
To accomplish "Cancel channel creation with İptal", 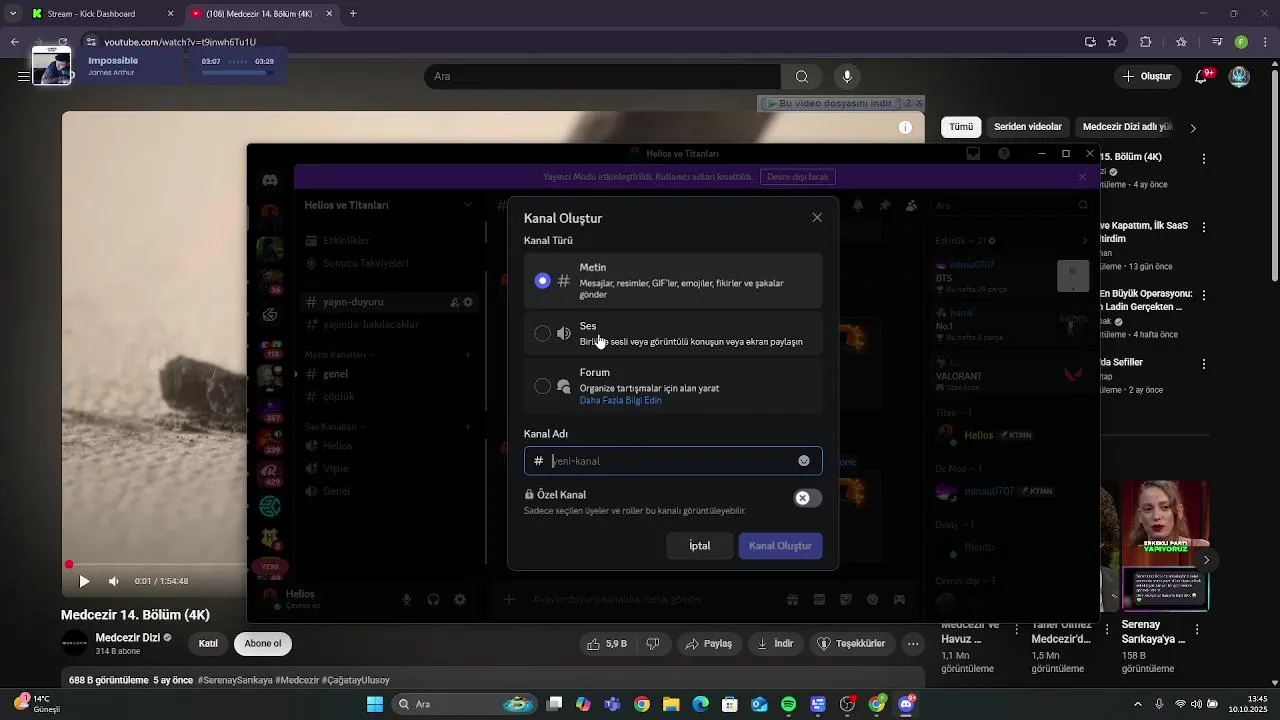I will click(700, 546).
